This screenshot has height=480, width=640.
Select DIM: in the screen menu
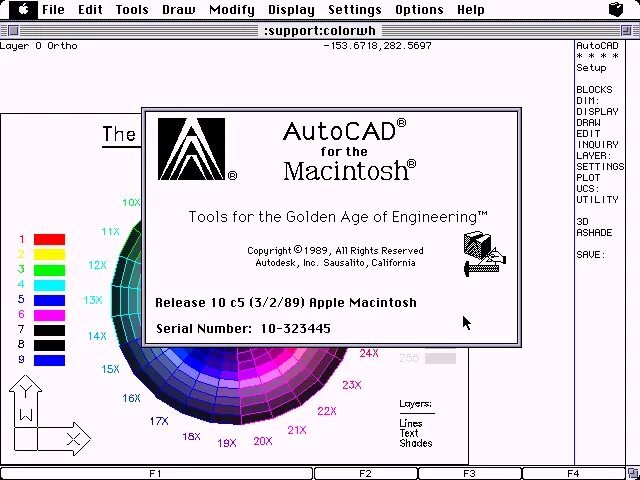(x=588, y=101)
